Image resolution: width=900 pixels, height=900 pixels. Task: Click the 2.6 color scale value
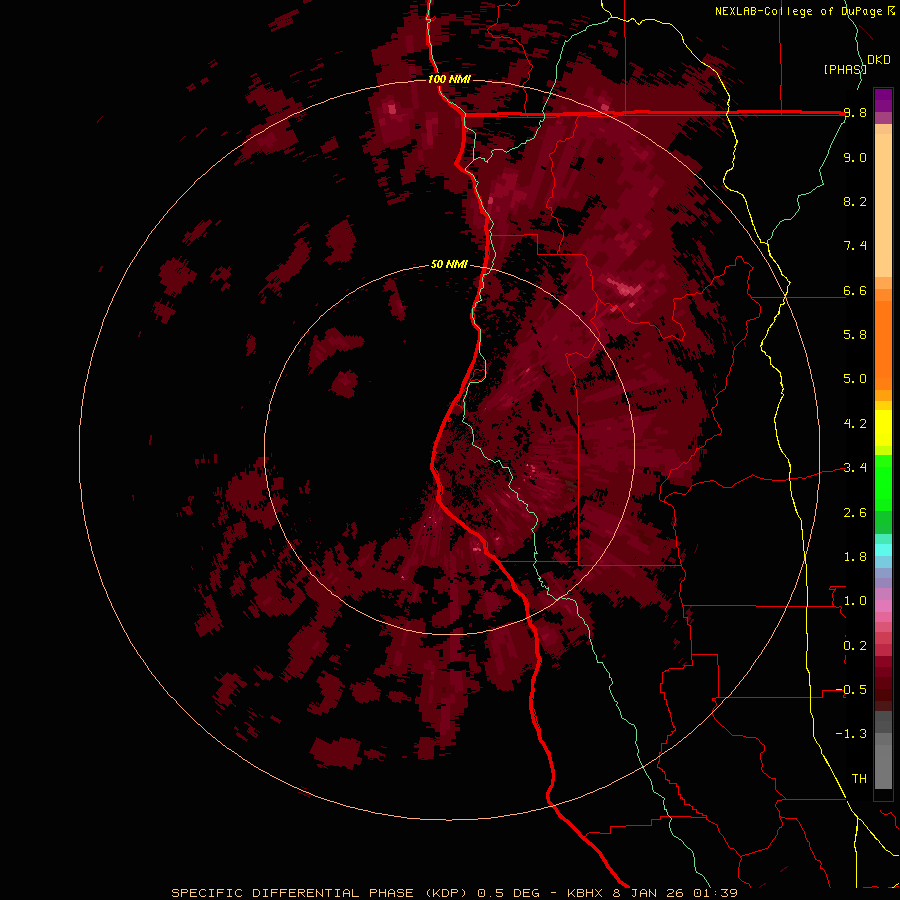855,512
